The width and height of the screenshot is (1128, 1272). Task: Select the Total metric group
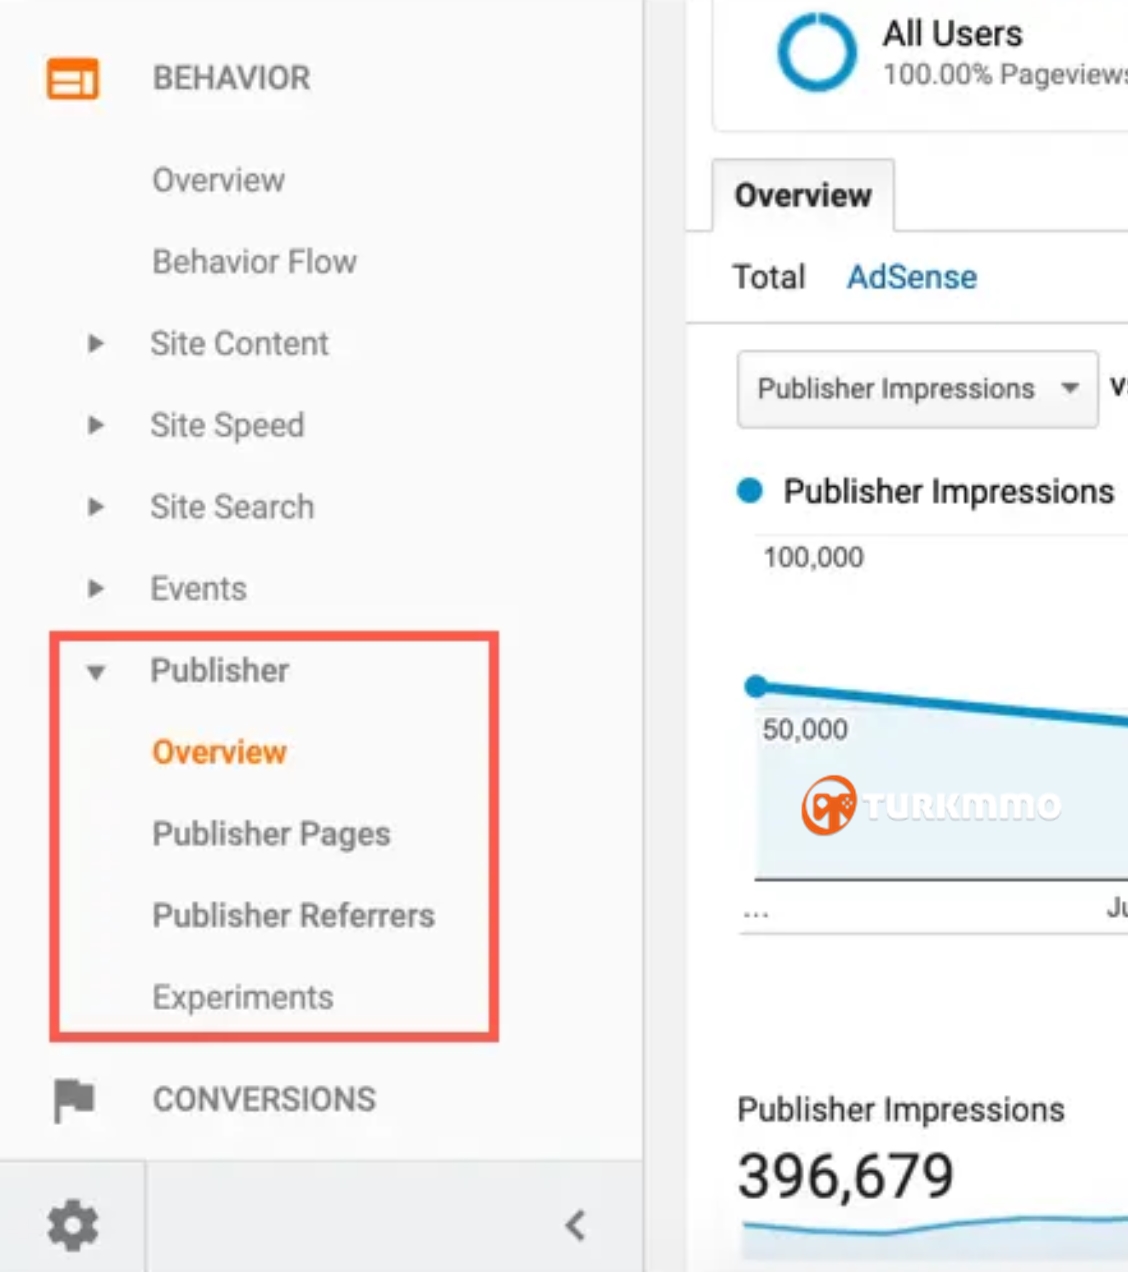[x=769, y=277]
